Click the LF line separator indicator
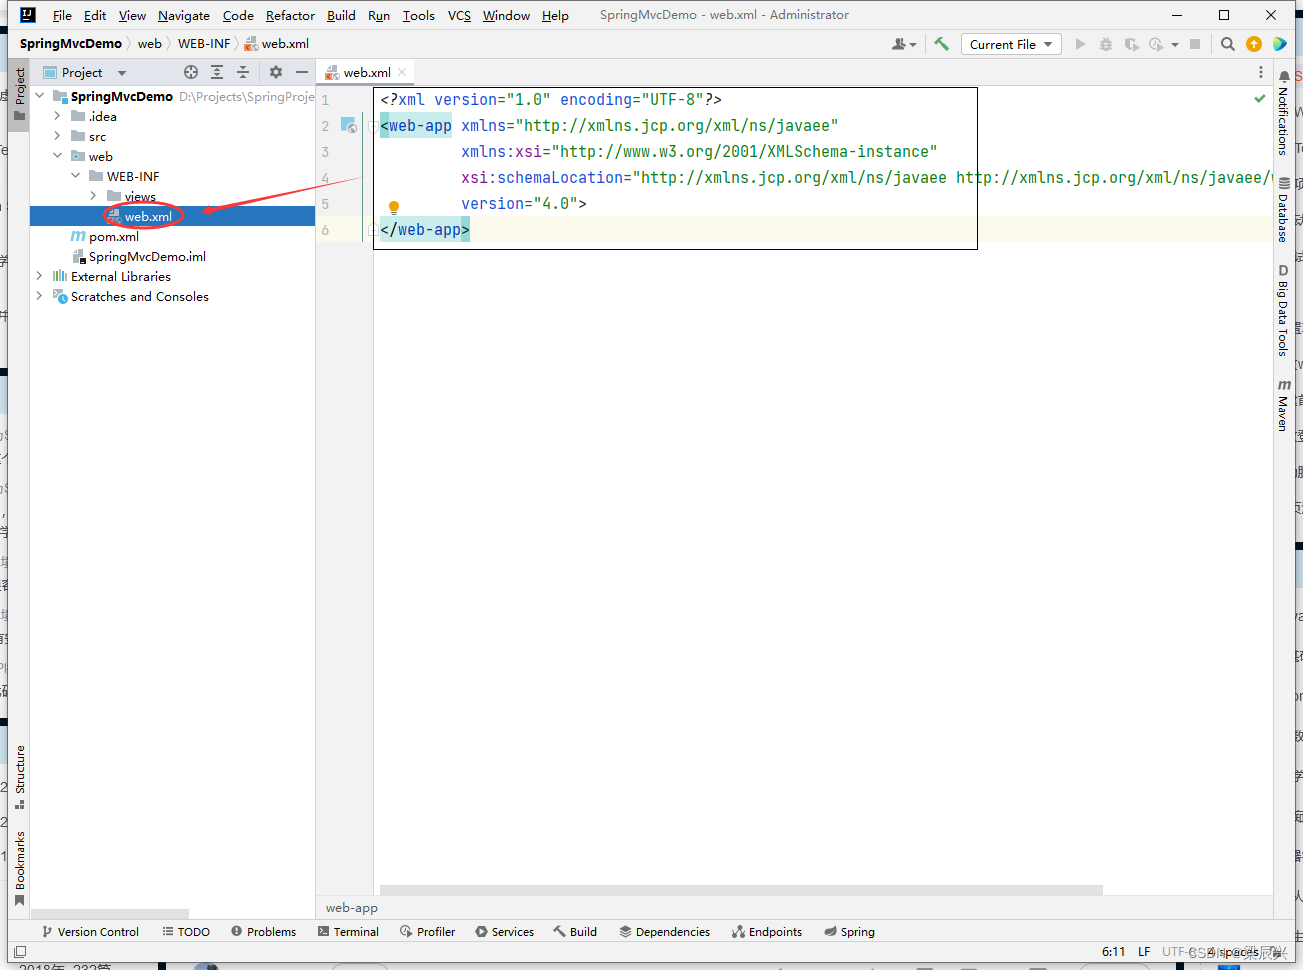Image resolution: width=1303 pixels, height=970 pixels. [x=1144, y=952]
